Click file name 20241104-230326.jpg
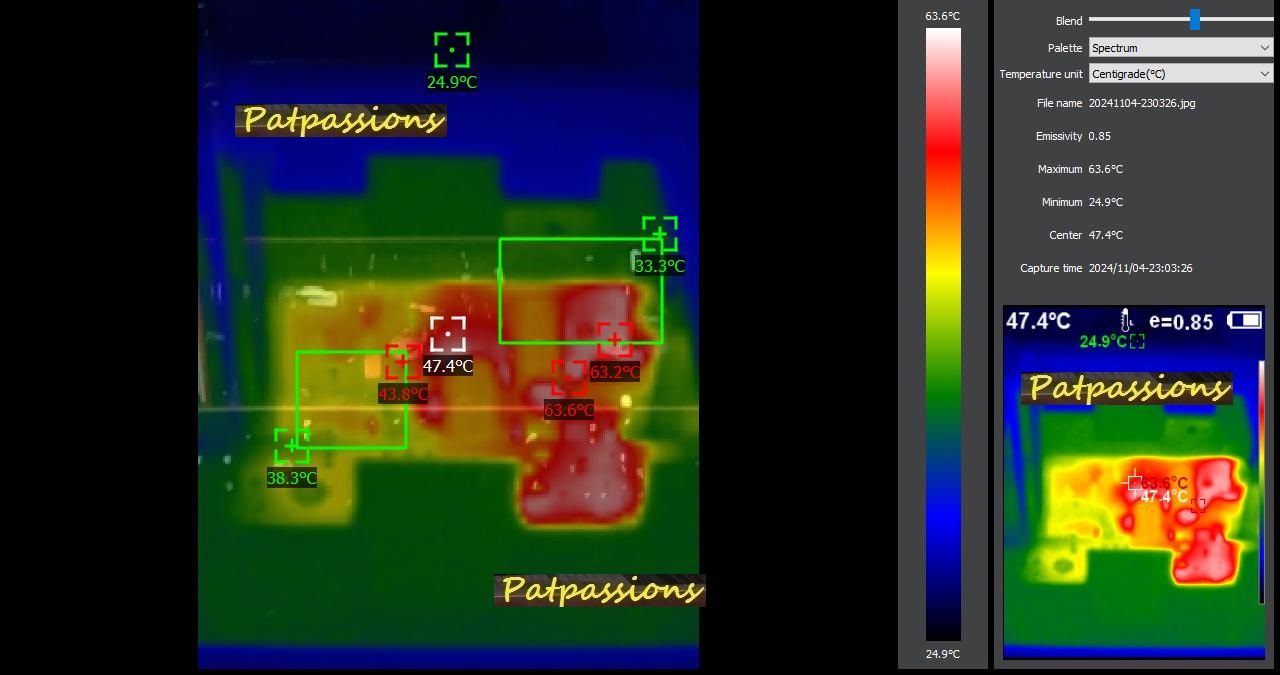The height and width of the screenshot is (675, 1280). click(x=1142, y=103)
